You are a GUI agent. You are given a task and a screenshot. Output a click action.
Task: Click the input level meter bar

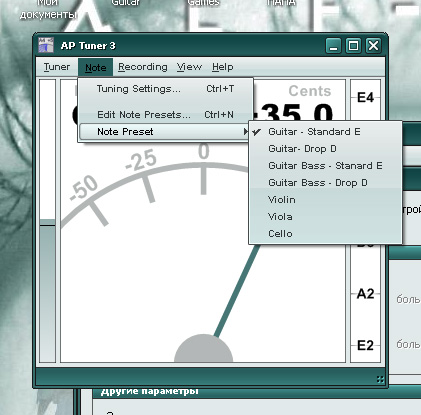pyautogui.click(x=47, y=221)
